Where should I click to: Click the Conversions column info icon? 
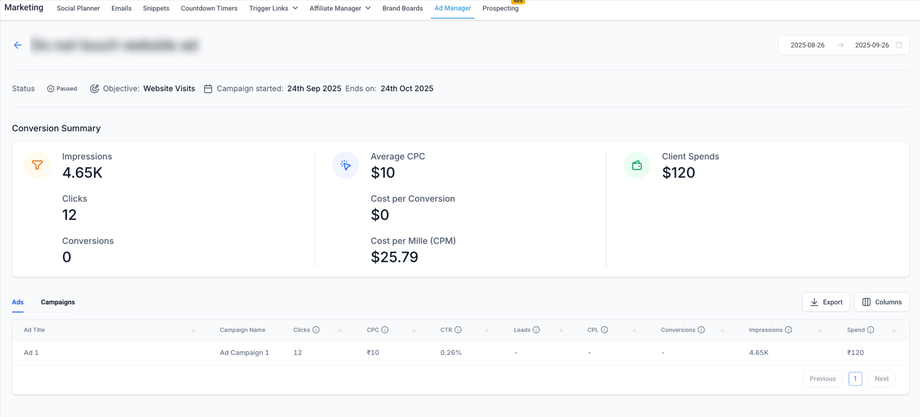(701, 330)
